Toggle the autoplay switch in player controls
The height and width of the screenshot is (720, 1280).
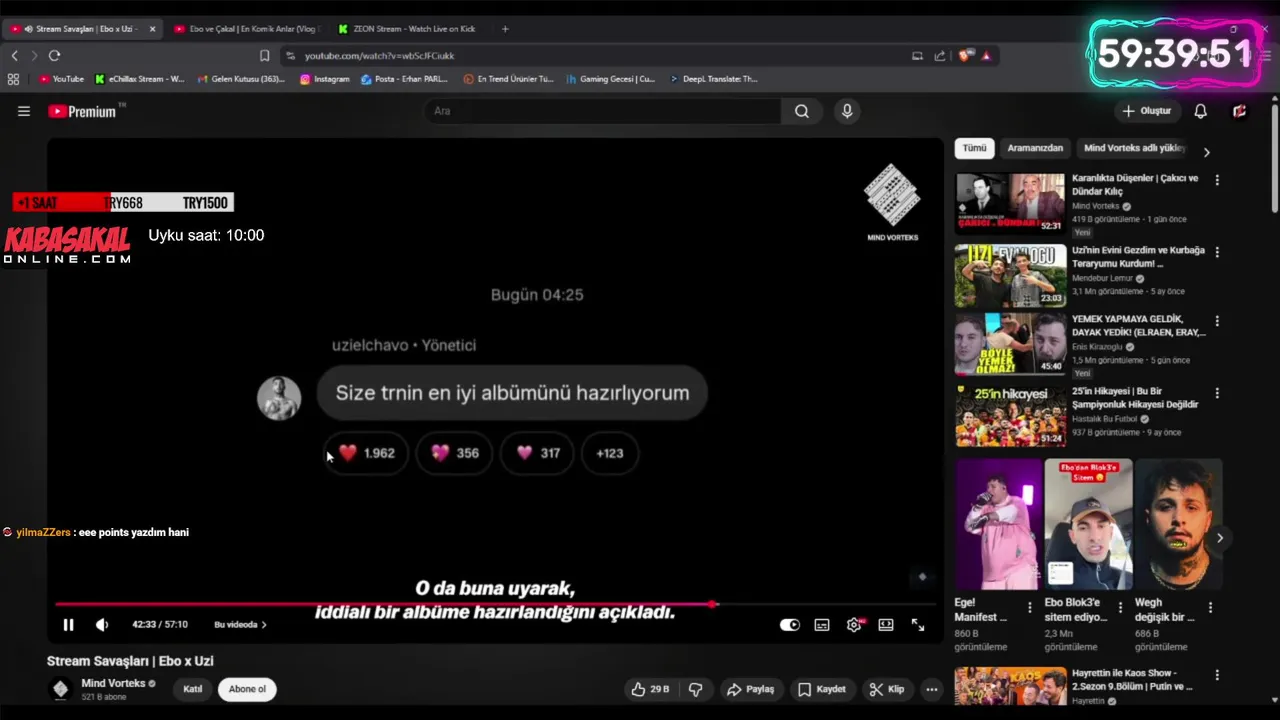point(790,625)
